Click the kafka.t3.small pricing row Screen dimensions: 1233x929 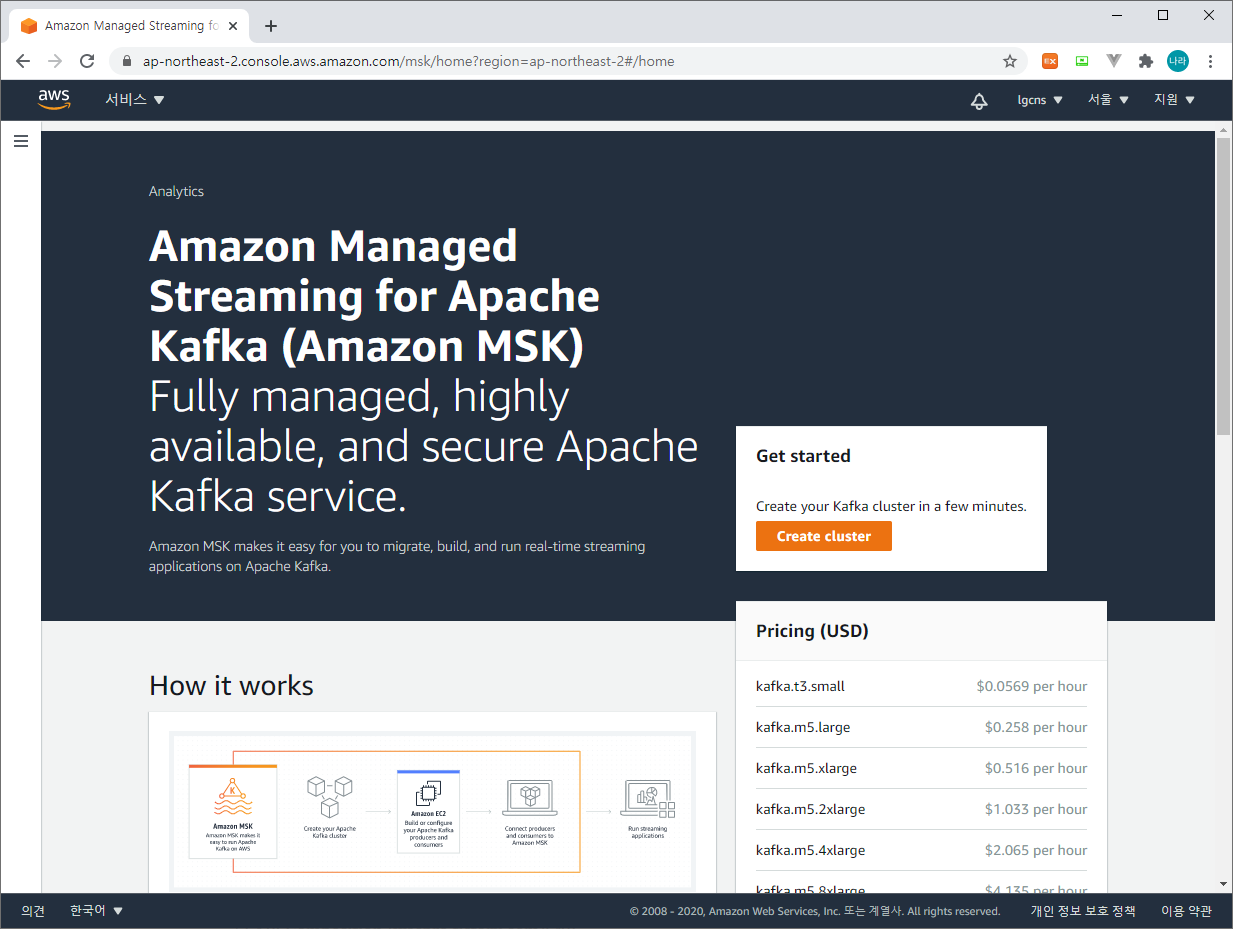921,686
